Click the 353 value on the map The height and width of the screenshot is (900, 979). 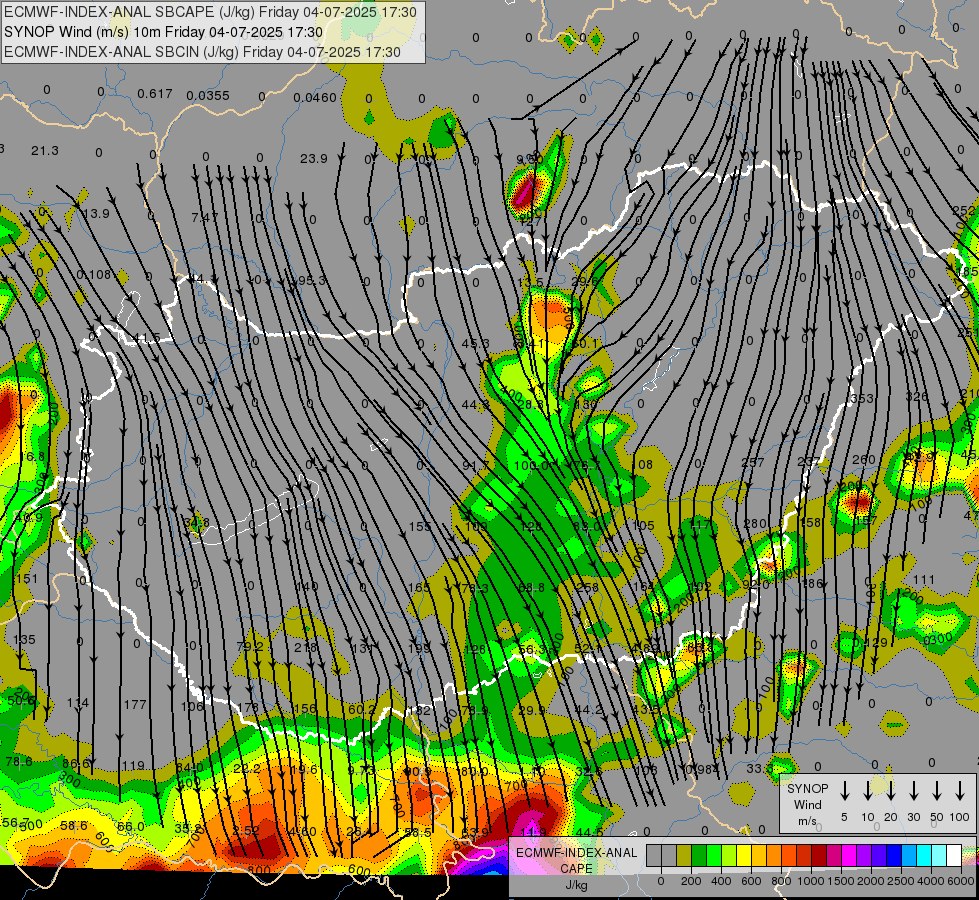point(862,398)
